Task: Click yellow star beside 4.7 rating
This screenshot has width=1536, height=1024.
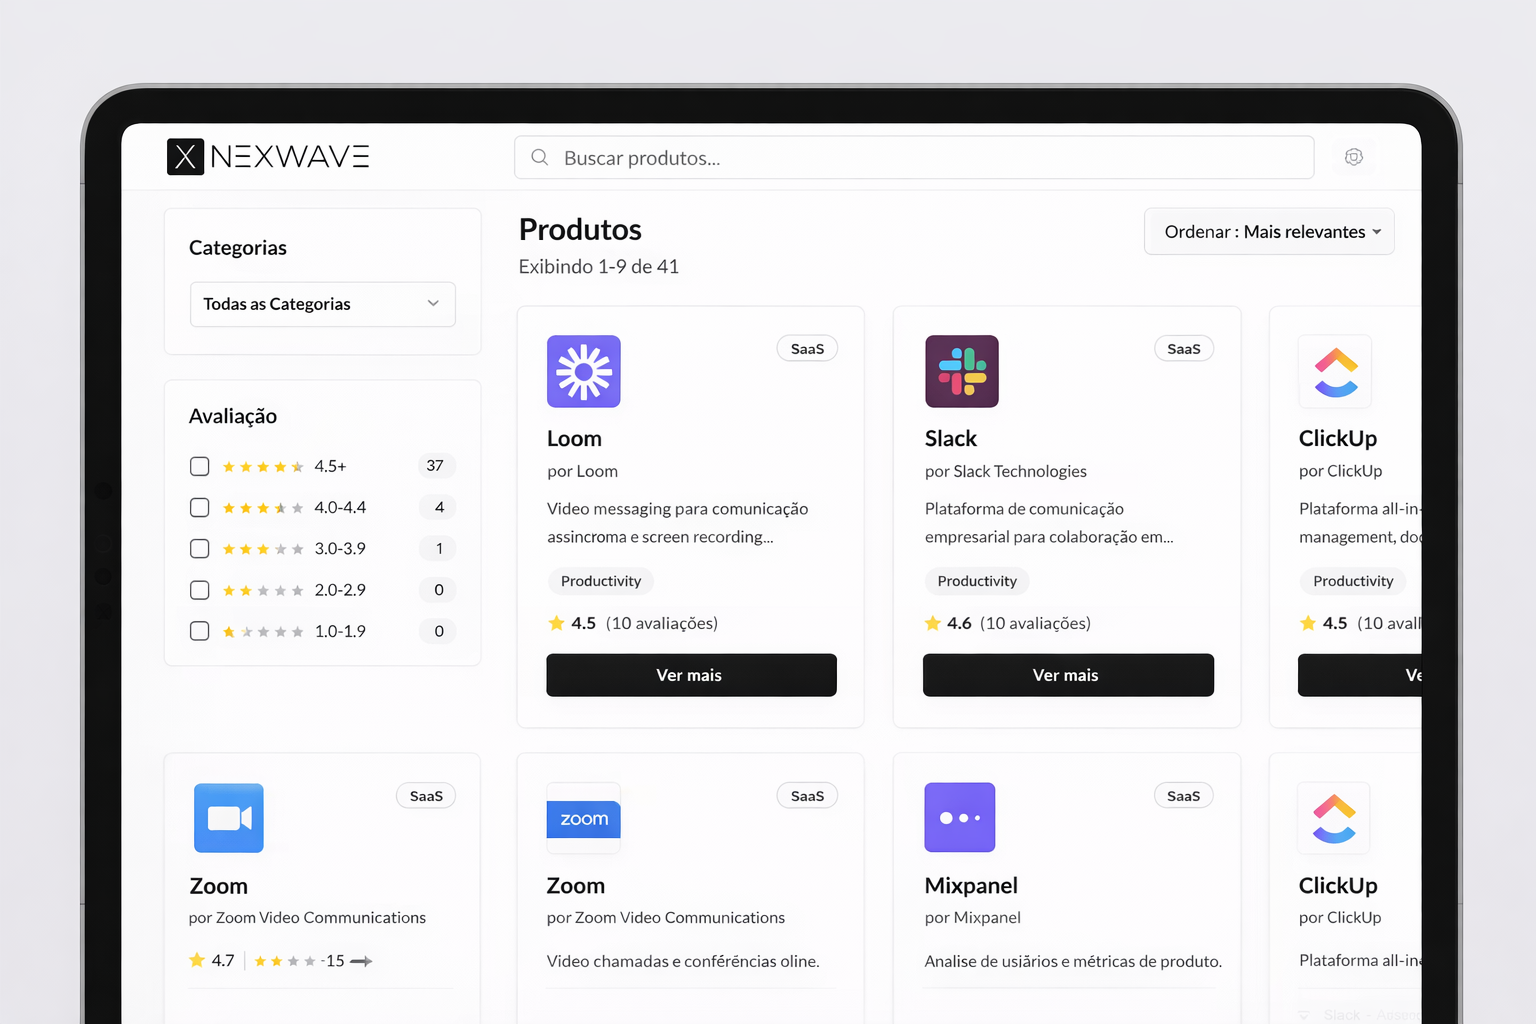Action: click(x=197, y=961)
